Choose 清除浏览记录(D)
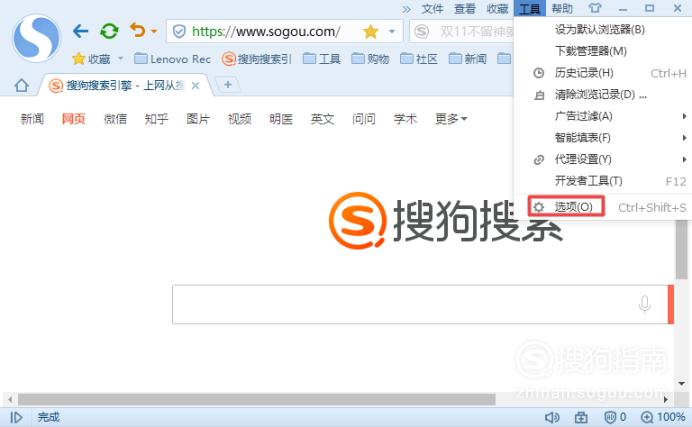Screen dimensions: 692x427 click(601, 94)
